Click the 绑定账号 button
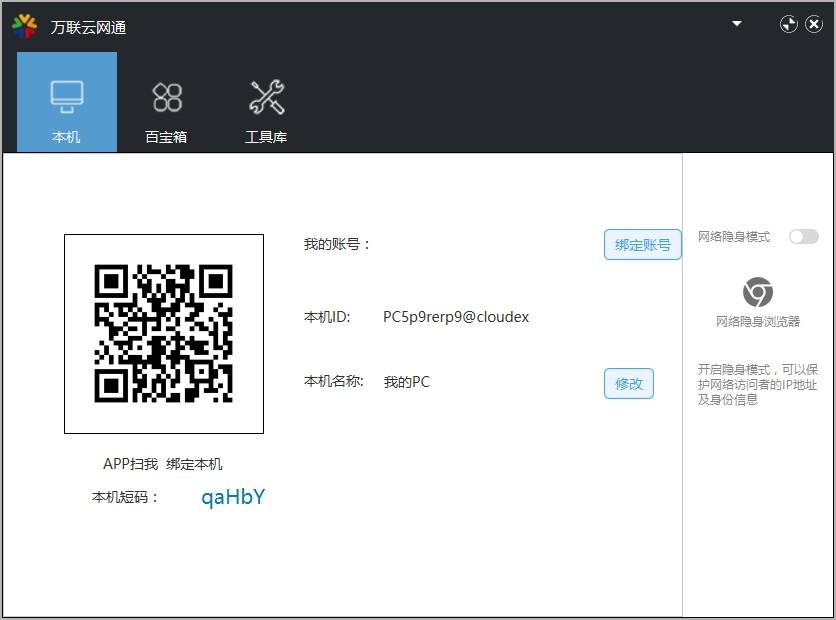Image resolution: width=836 pixels, height=620 pixels. coord(642,245)
